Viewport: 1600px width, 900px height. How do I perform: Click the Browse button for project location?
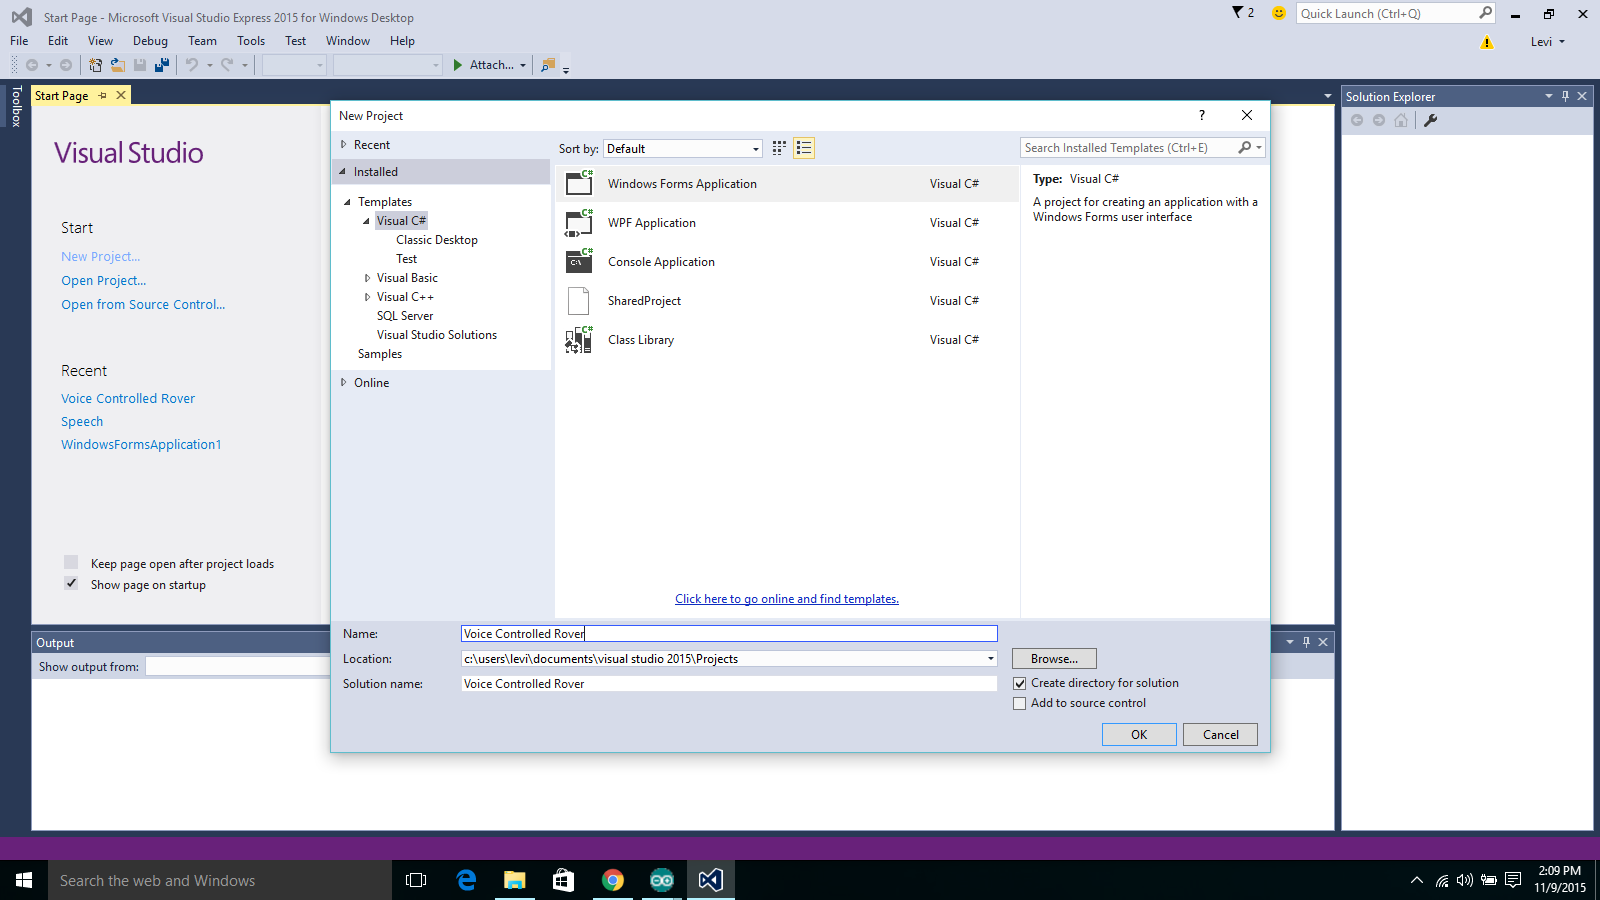click(x=1053, y=658)
